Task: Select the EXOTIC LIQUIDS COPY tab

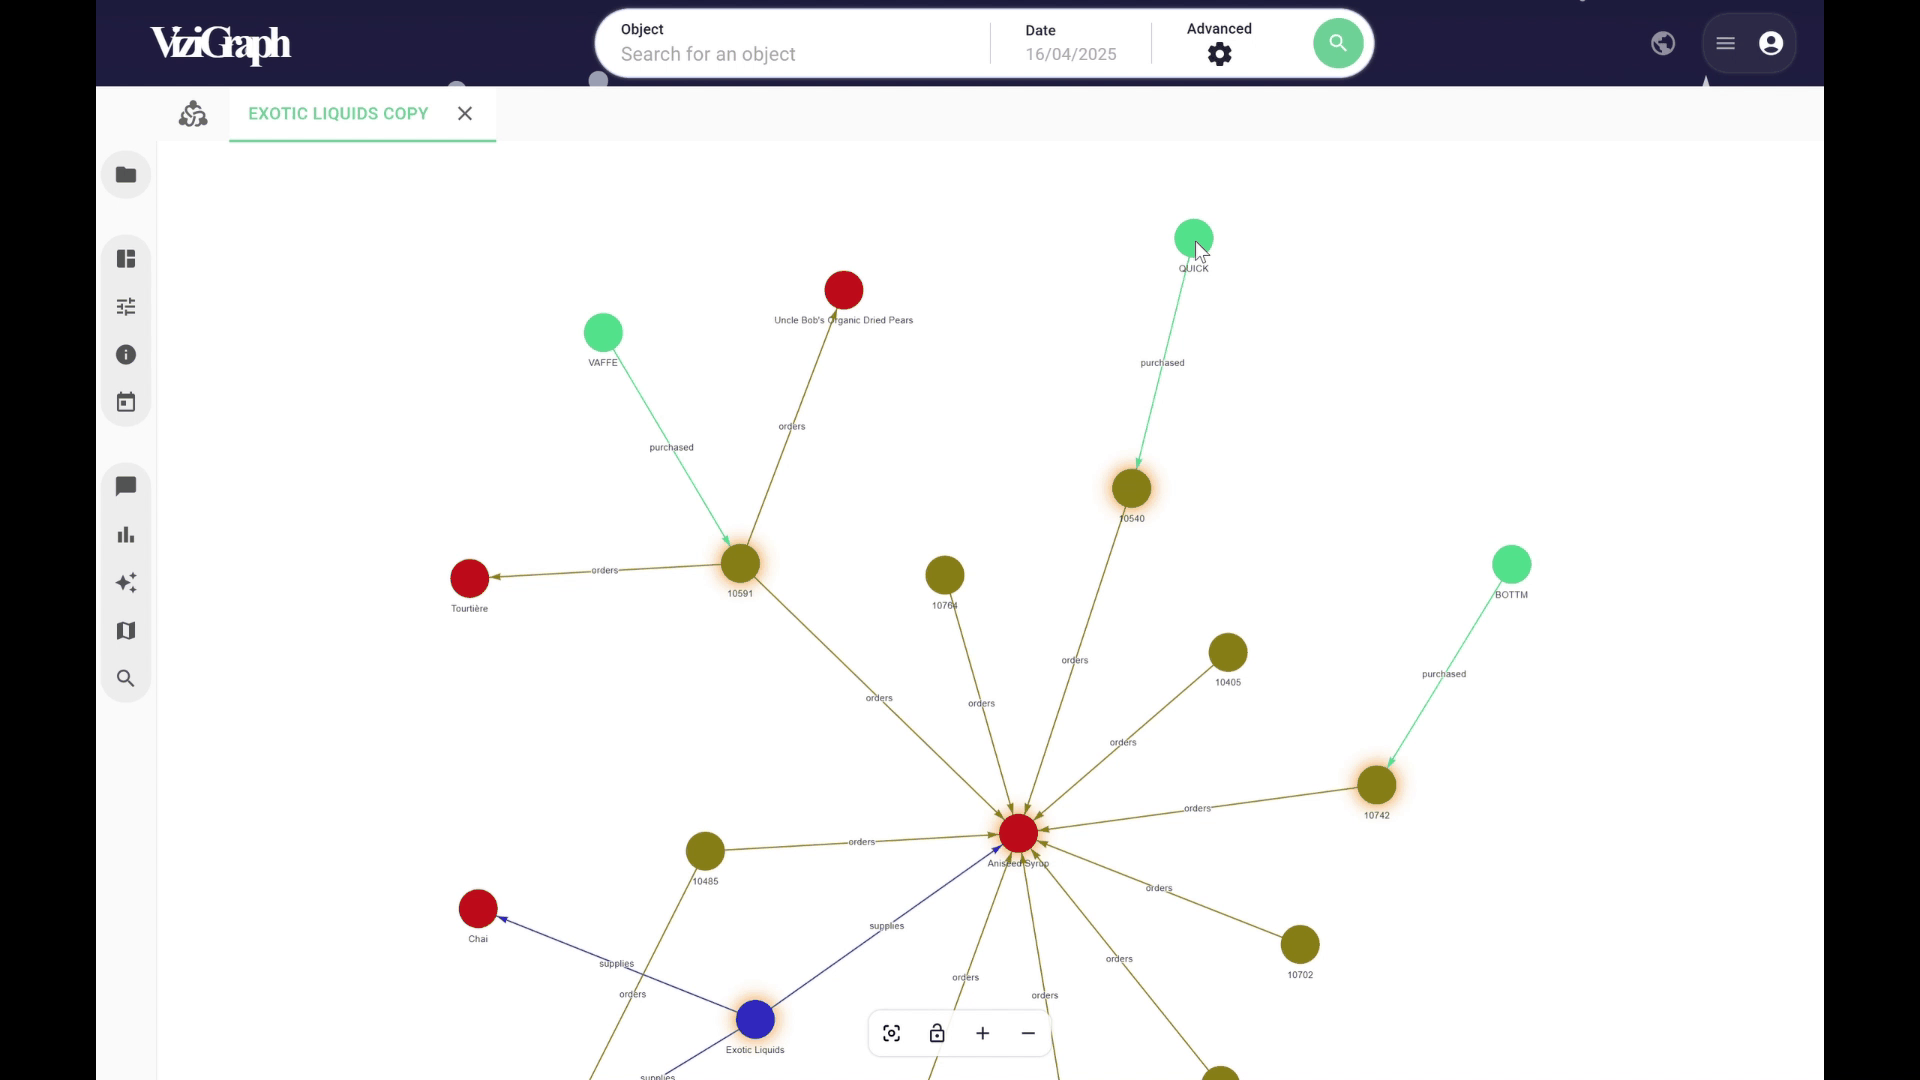Action: point(338,114)
